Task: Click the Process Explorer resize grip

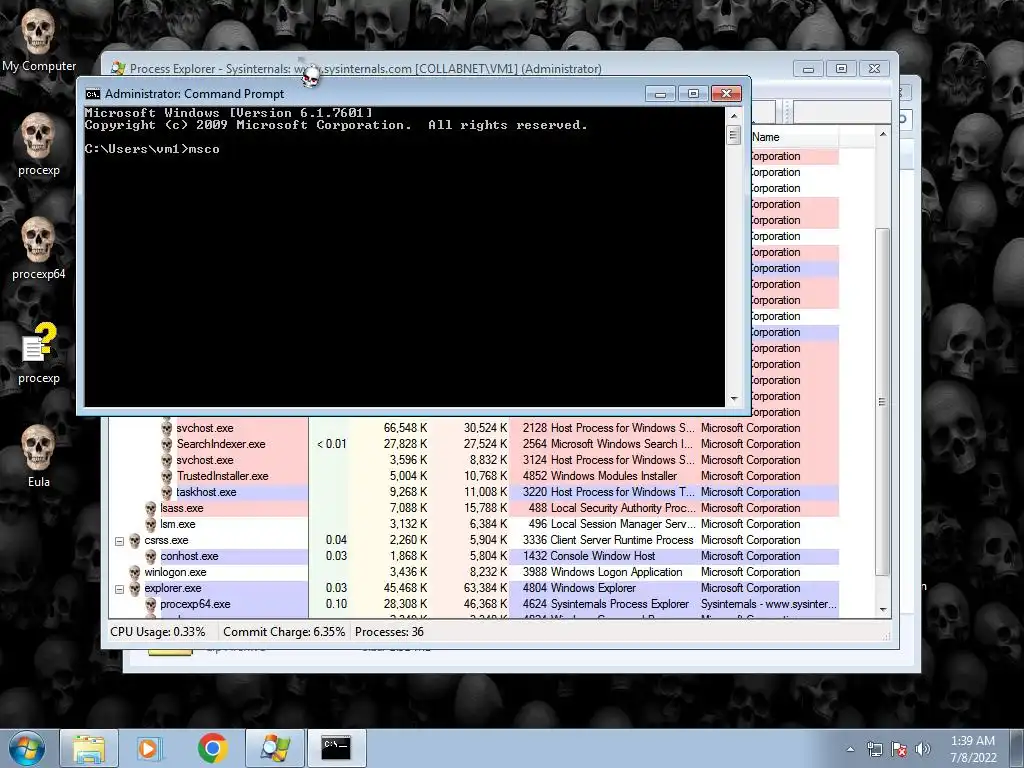Action: [x=886, y=635]
